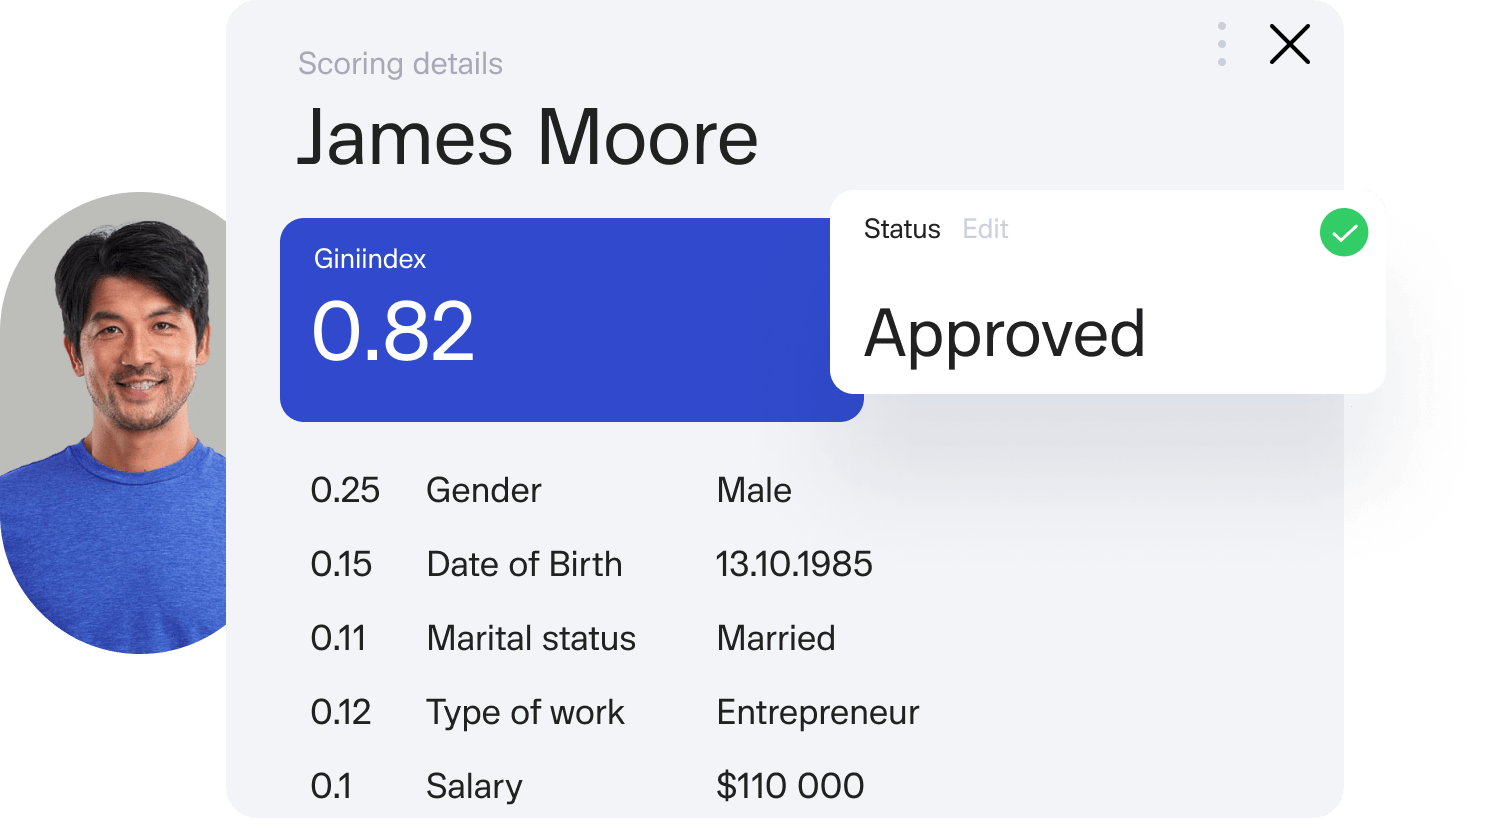The width and height of the screenshot is (1486, 840).
Task: Select the 0.25 Gender weight value
Action: [x=346, y=490]
